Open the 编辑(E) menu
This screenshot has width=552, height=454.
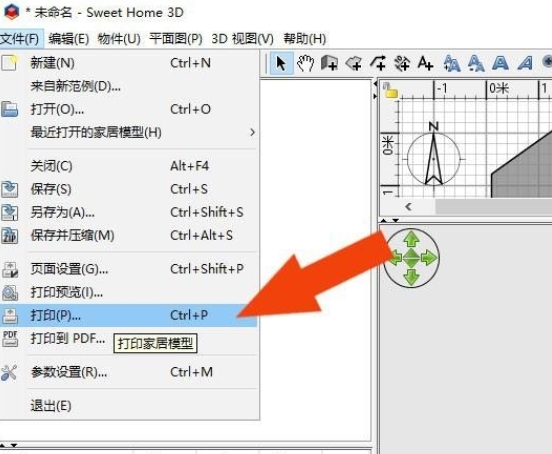click(x=69, y=38)
